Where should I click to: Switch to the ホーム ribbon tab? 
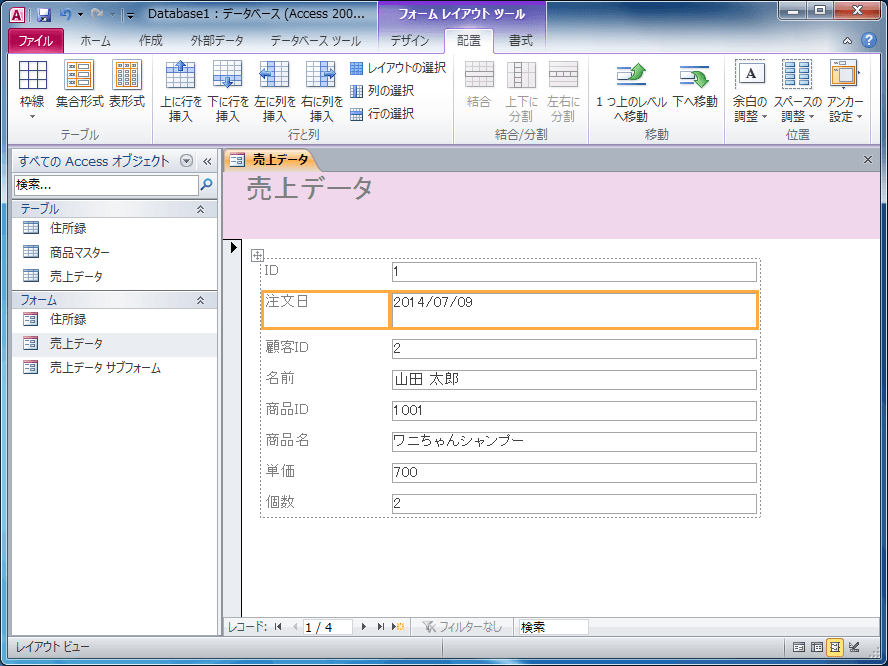point(95,41)
